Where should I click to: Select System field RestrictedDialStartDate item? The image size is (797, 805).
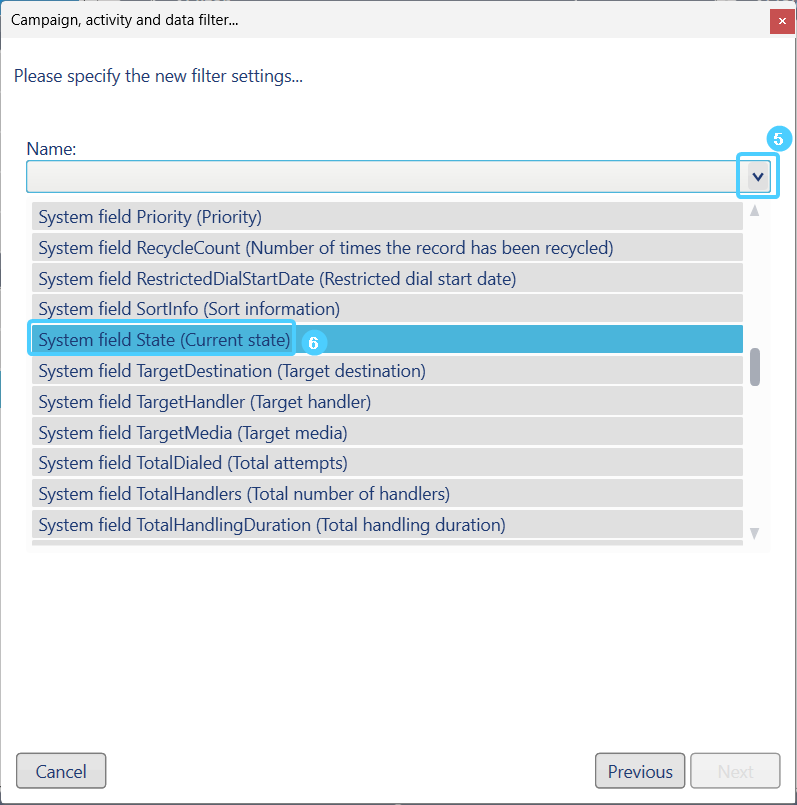click(x=277, y=279)
